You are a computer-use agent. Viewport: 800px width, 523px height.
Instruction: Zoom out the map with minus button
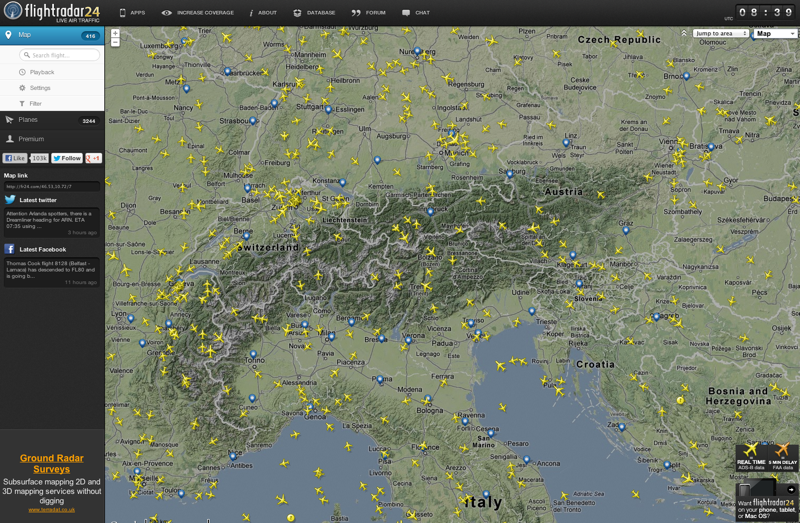point(115,42)
